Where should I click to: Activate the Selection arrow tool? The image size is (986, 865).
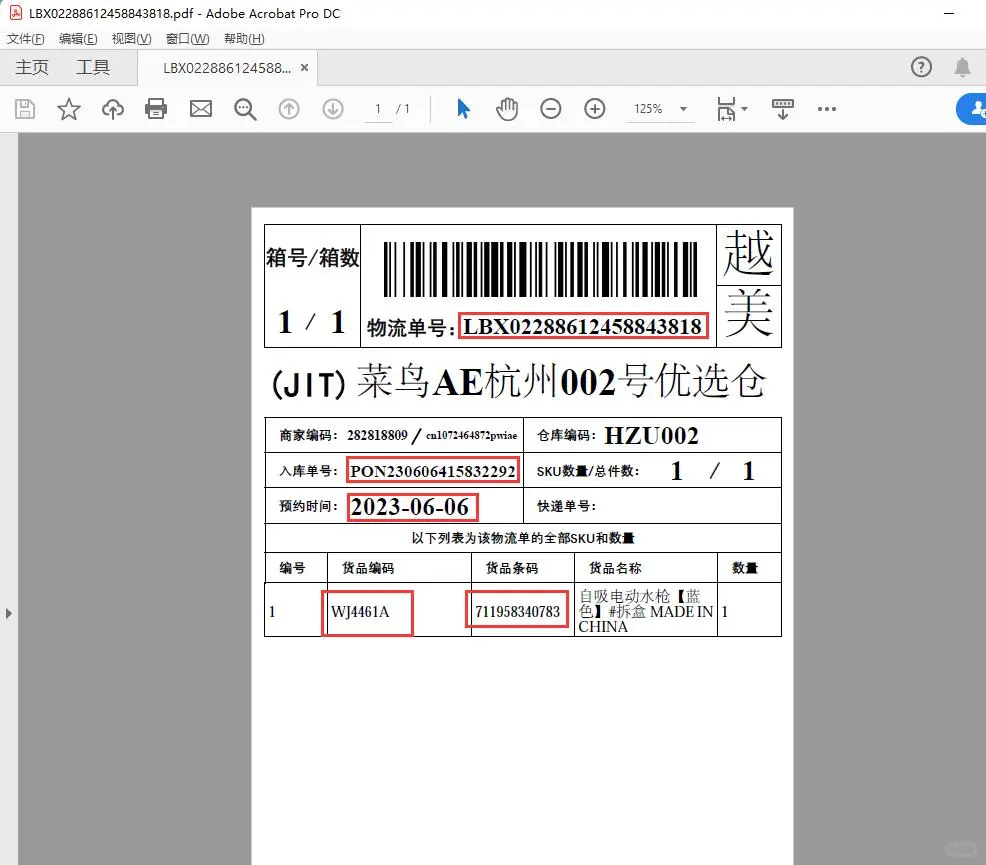click(463, 109)
